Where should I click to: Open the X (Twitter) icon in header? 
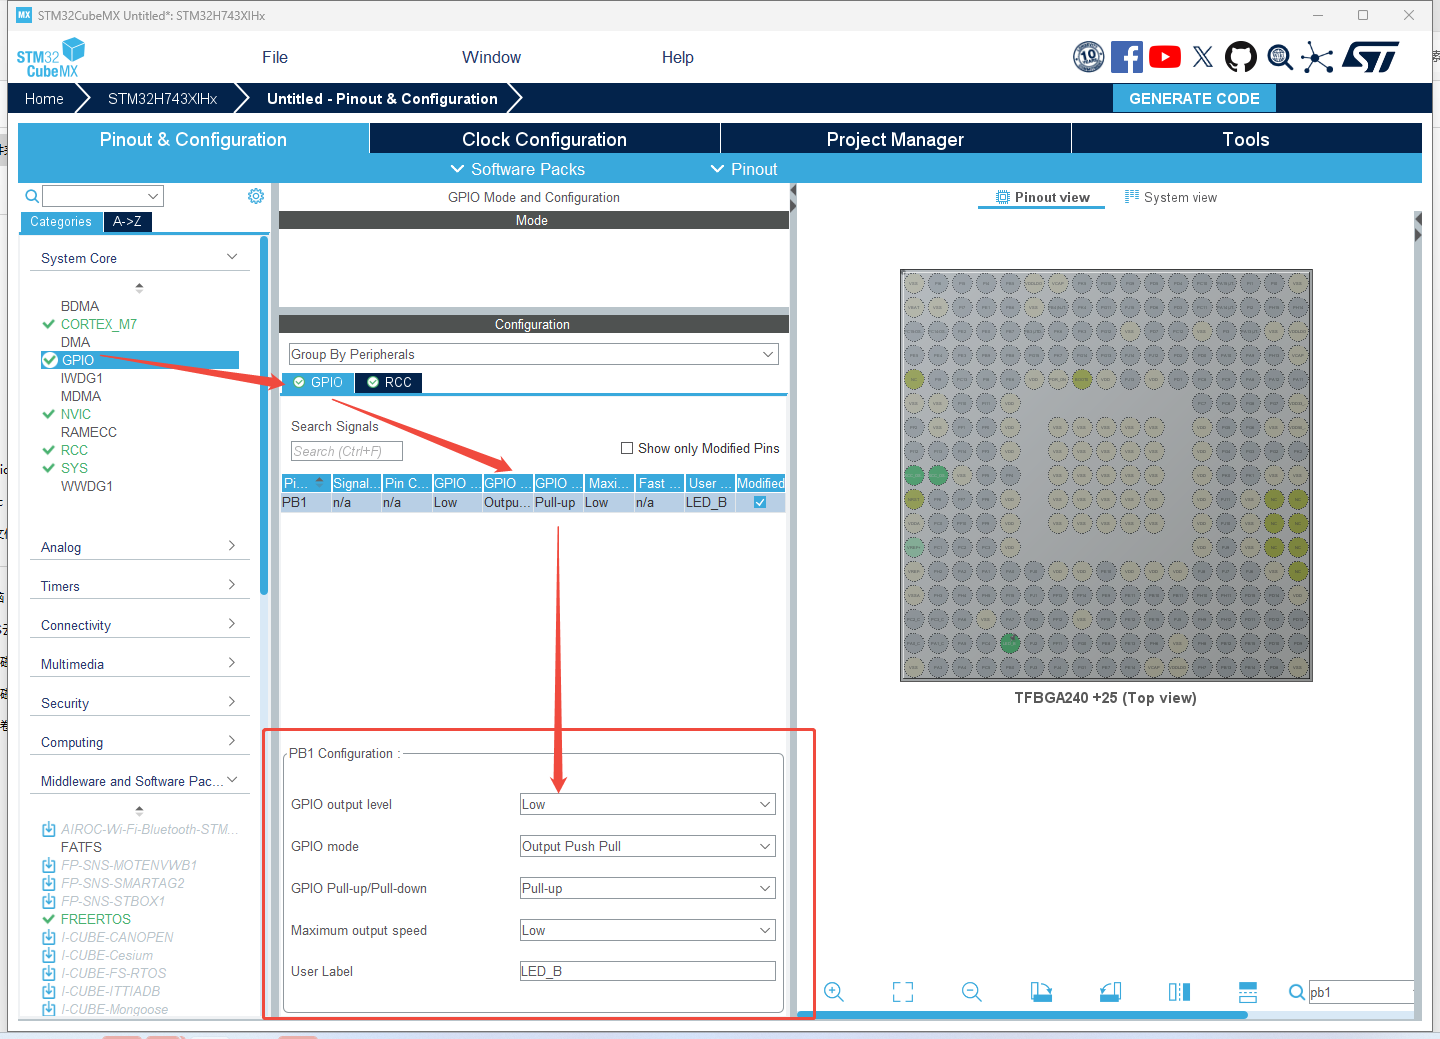point(1203,57)
